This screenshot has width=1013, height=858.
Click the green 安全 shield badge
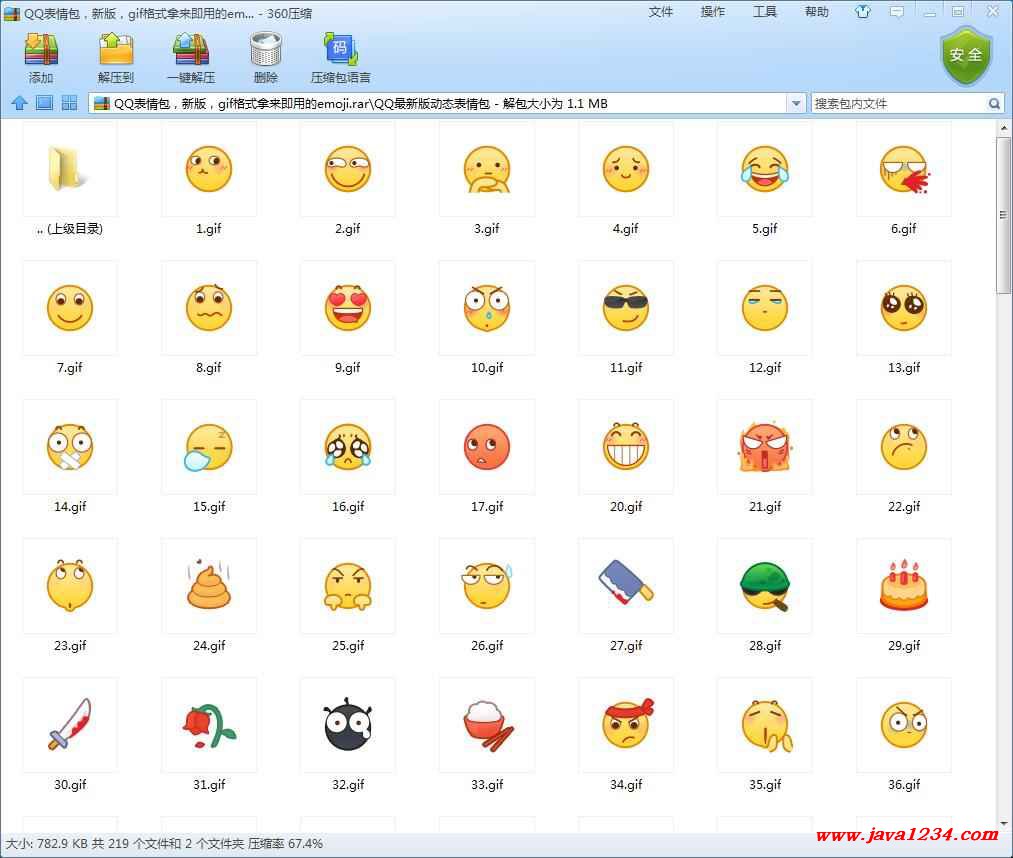966,56
